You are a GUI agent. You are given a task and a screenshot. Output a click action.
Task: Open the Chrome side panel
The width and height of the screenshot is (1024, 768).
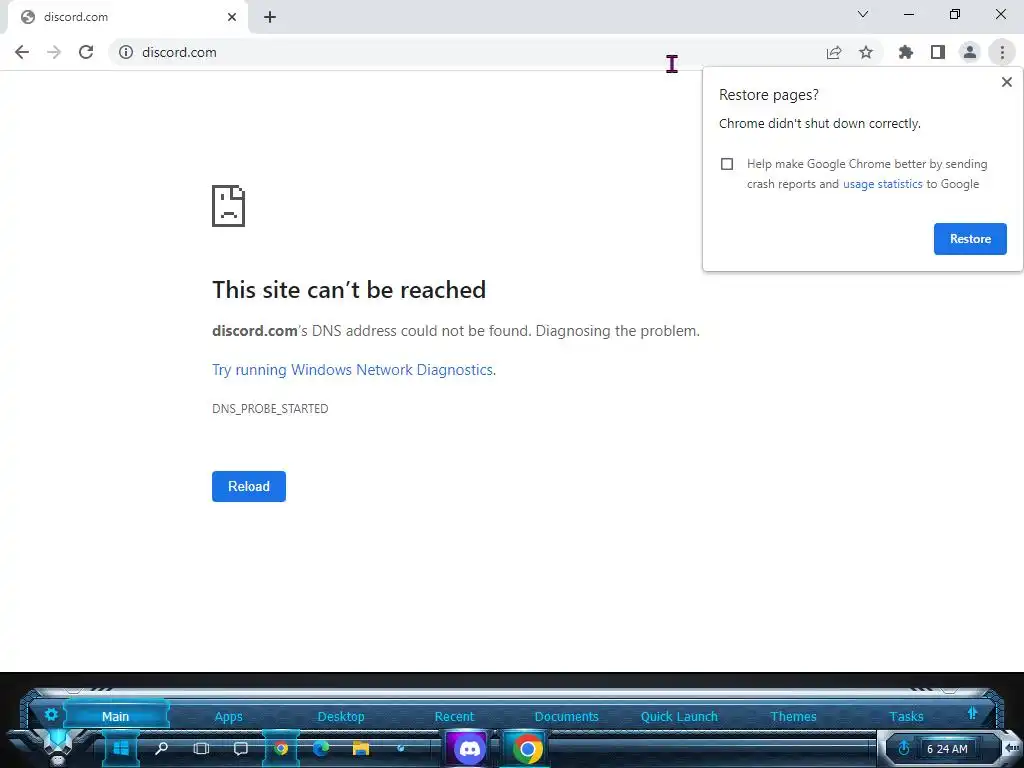coord(938,52)
